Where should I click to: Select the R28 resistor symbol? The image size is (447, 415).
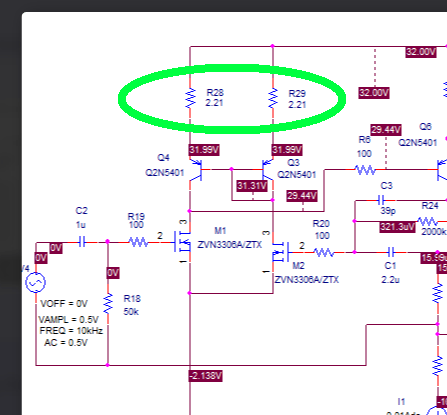pos(190,98)
